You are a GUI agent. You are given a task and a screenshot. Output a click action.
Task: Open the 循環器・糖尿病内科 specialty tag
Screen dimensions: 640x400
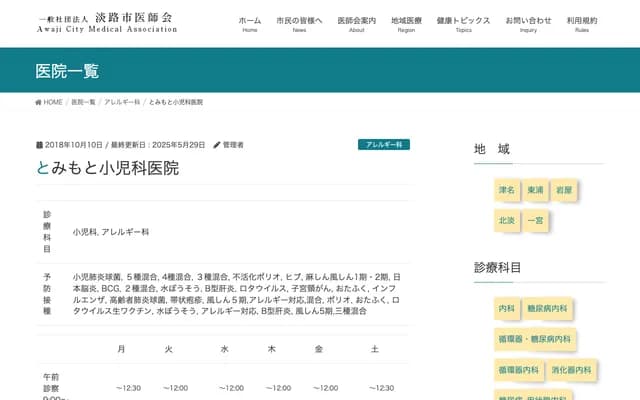coord(535,340)
